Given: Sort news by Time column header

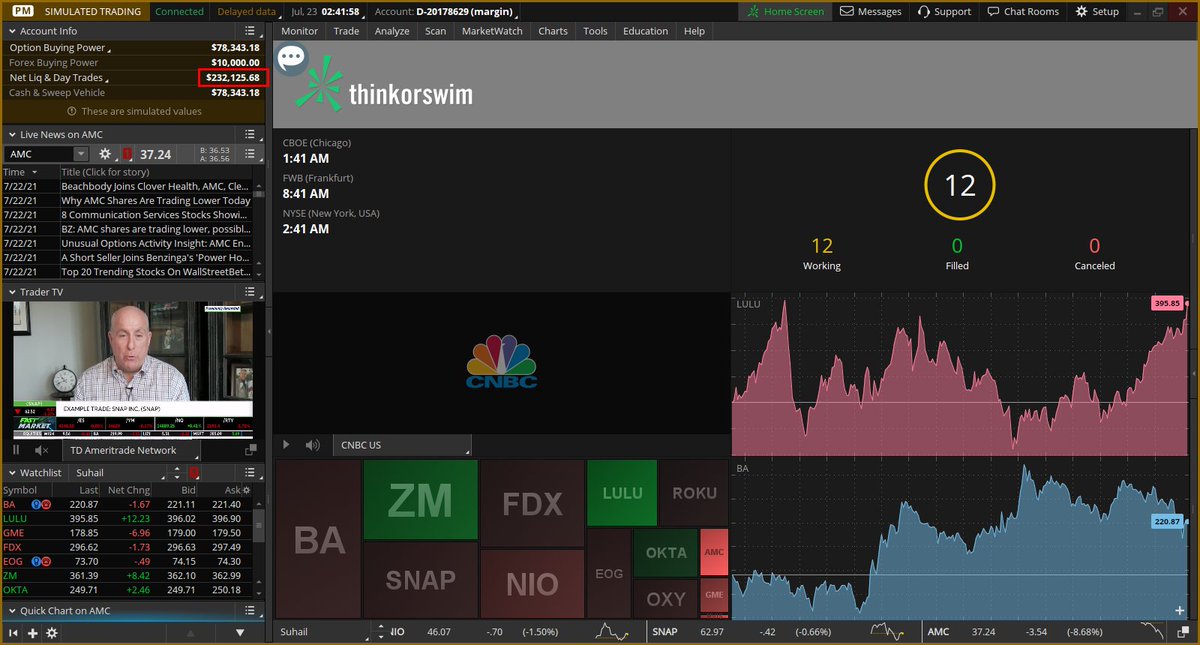Looking at the screenshot, I should click(30, 172).
